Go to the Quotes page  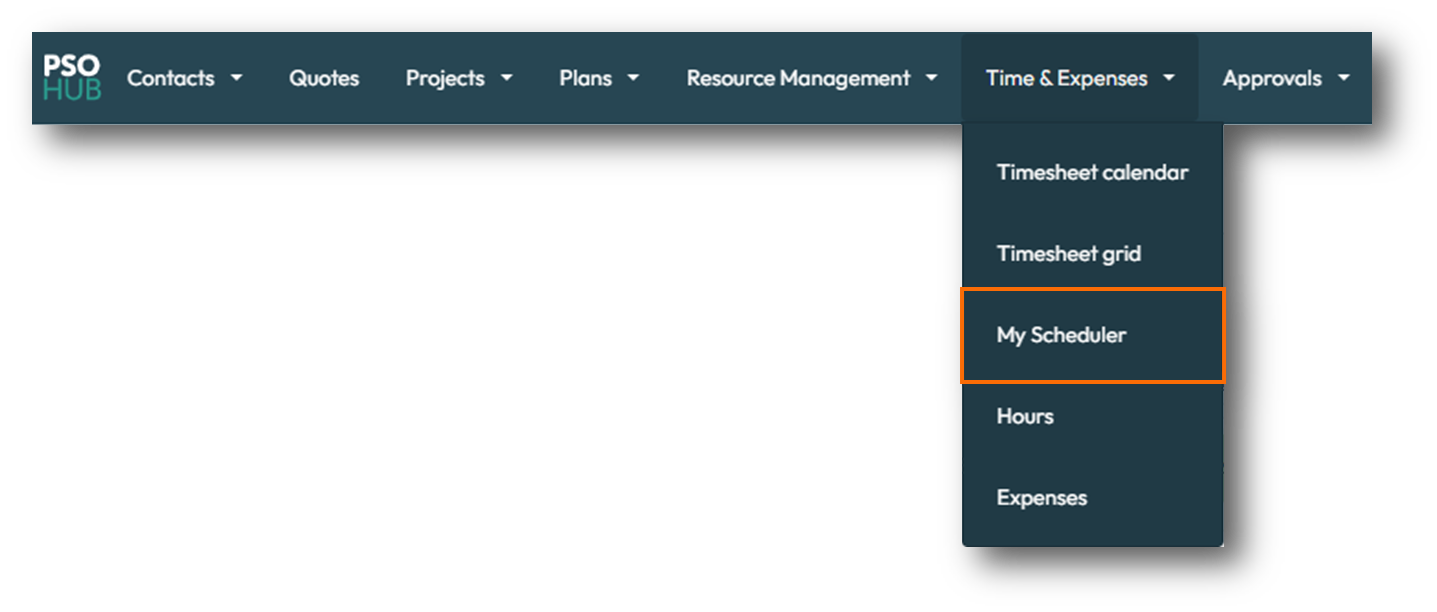coord(324,78)
